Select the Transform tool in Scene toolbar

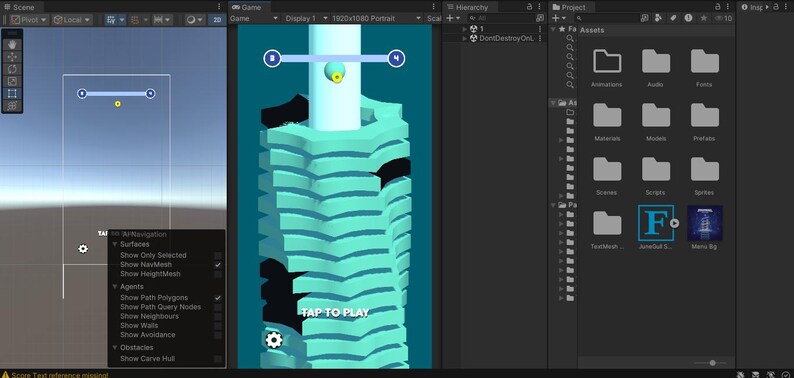click(12, 105)
